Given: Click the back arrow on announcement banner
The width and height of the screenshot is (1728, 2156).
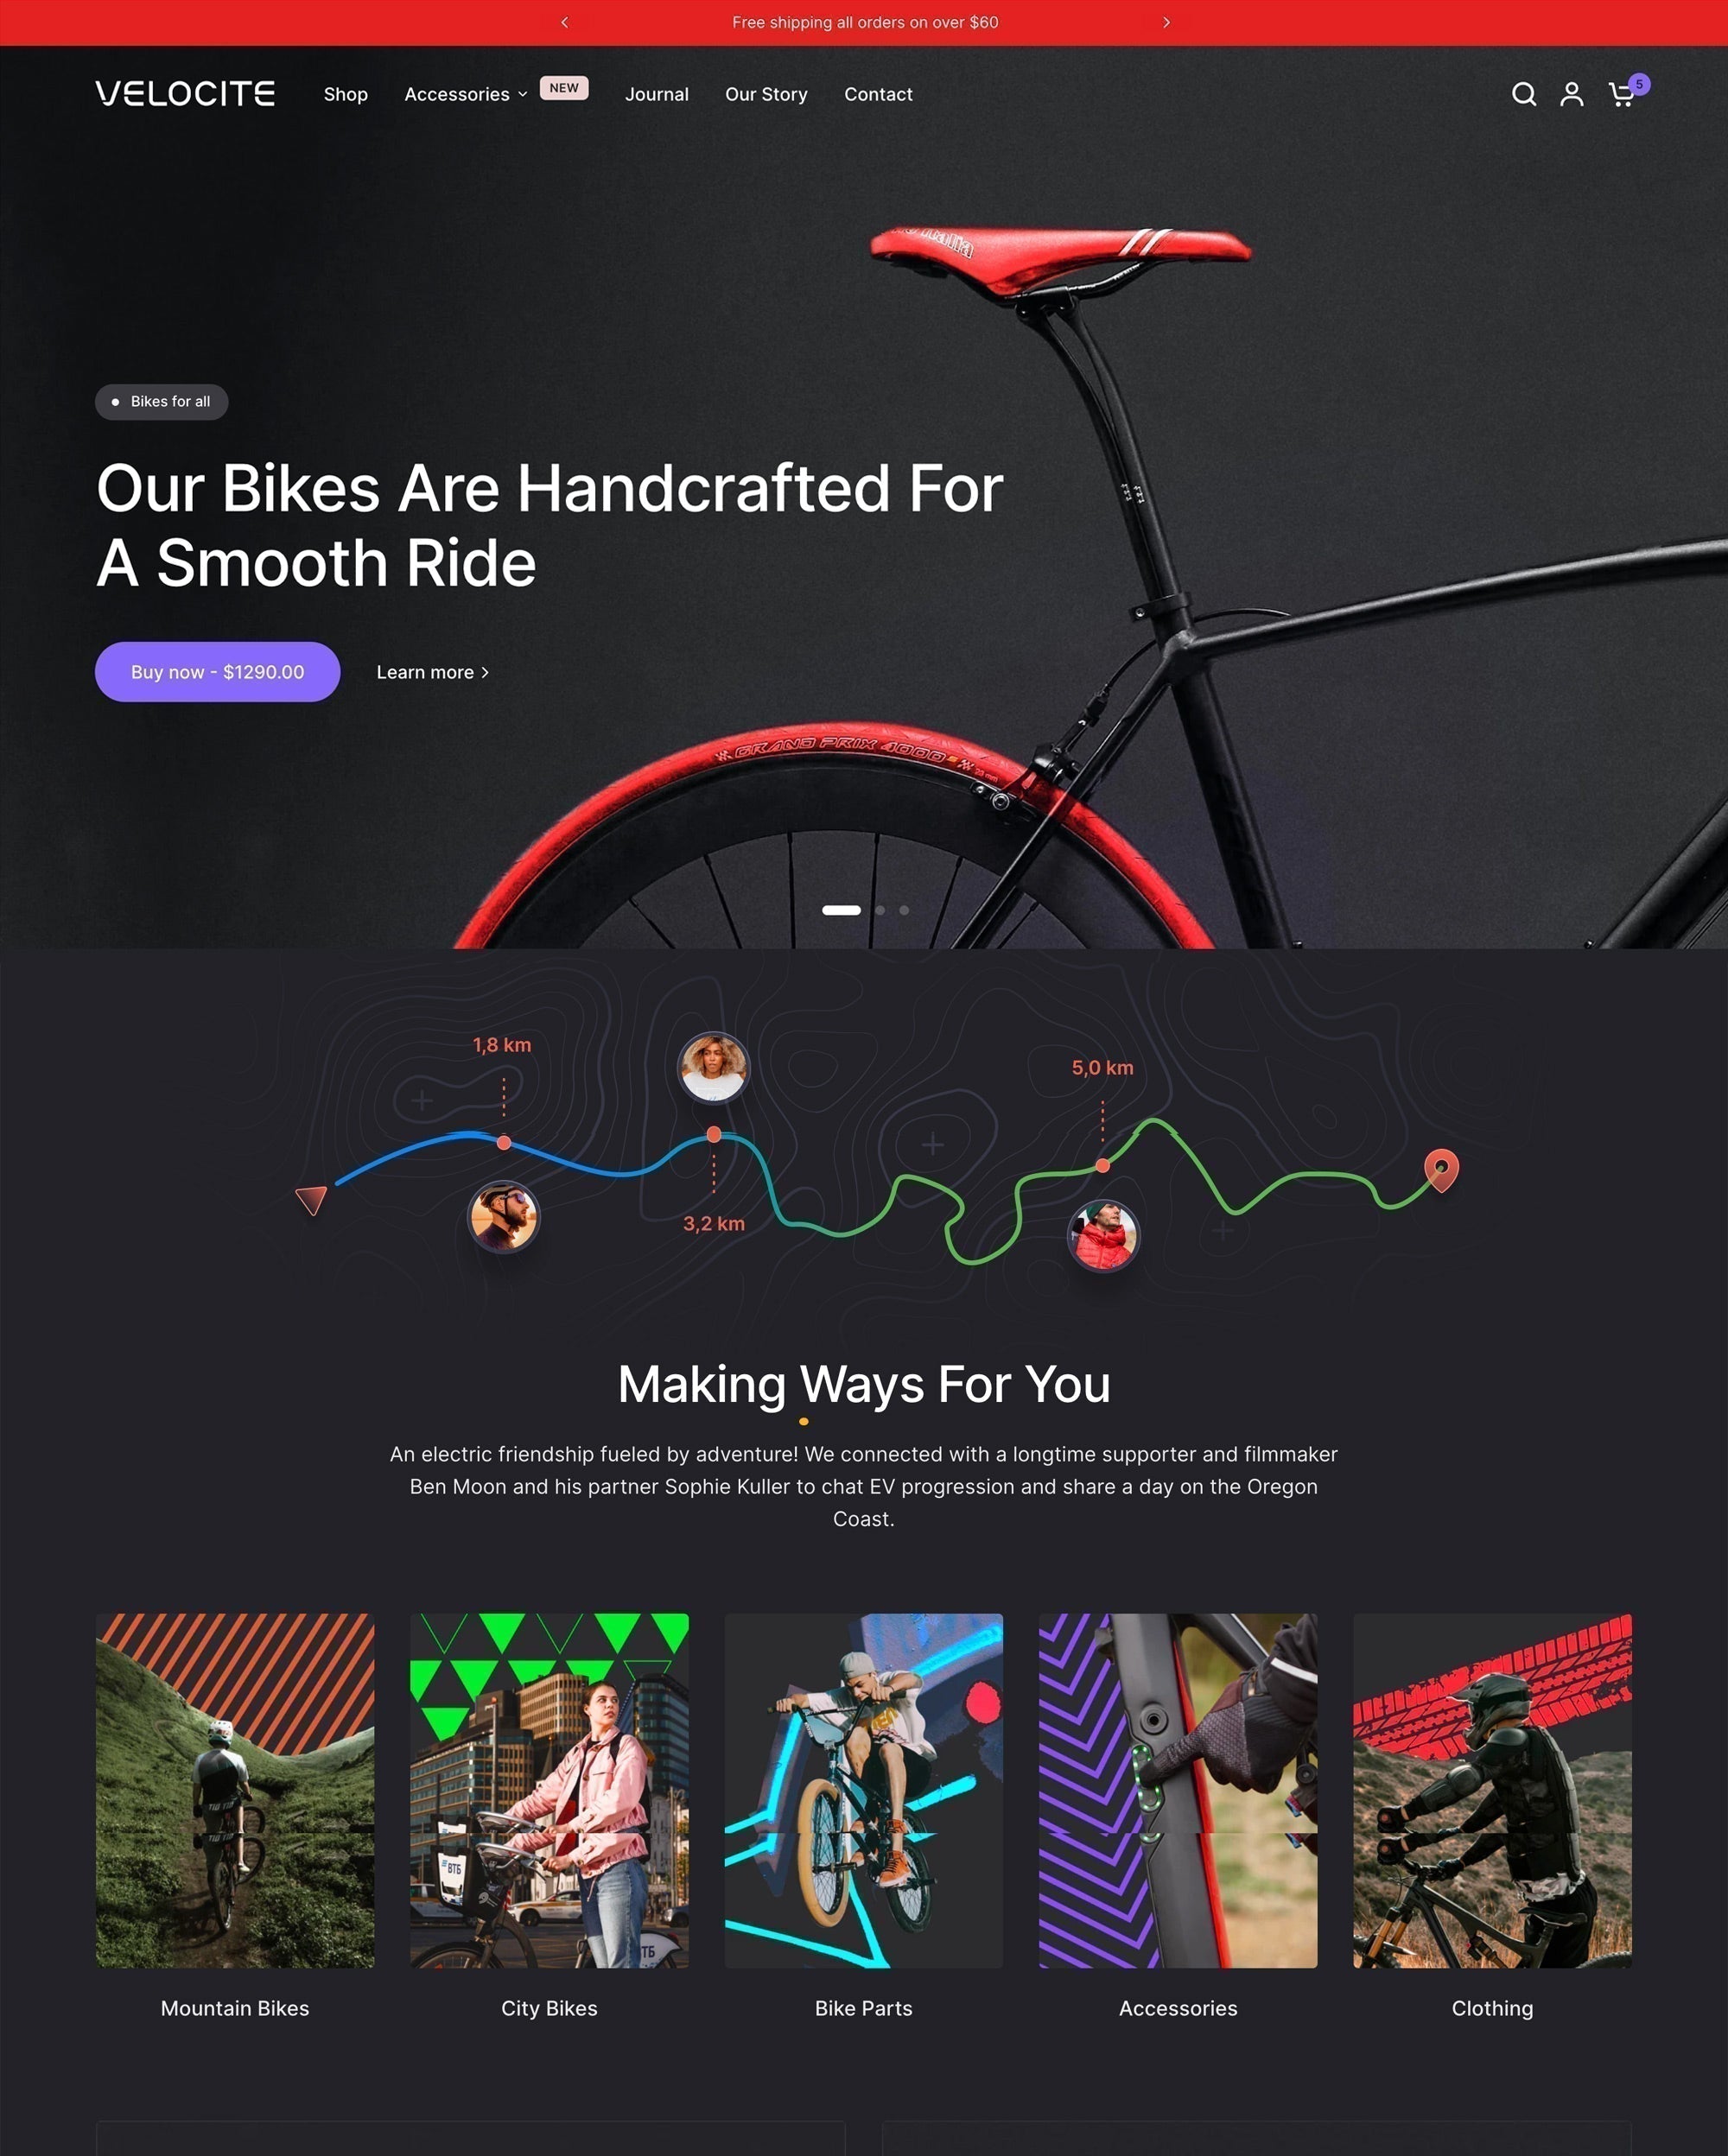Looking at the screenshot, I should [x=564, y=21].
